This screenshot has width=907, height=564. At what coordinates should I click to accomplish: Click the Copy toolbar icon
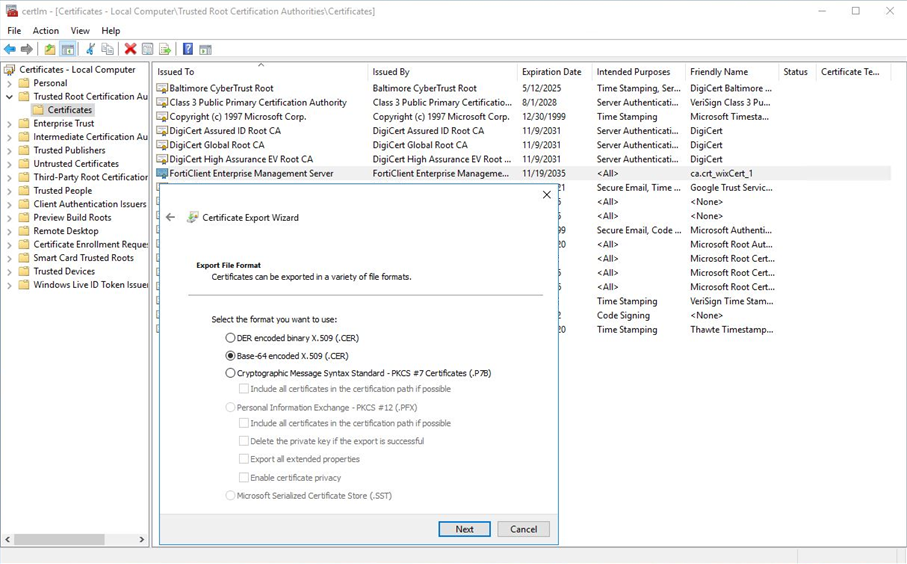tap(107, 50)
